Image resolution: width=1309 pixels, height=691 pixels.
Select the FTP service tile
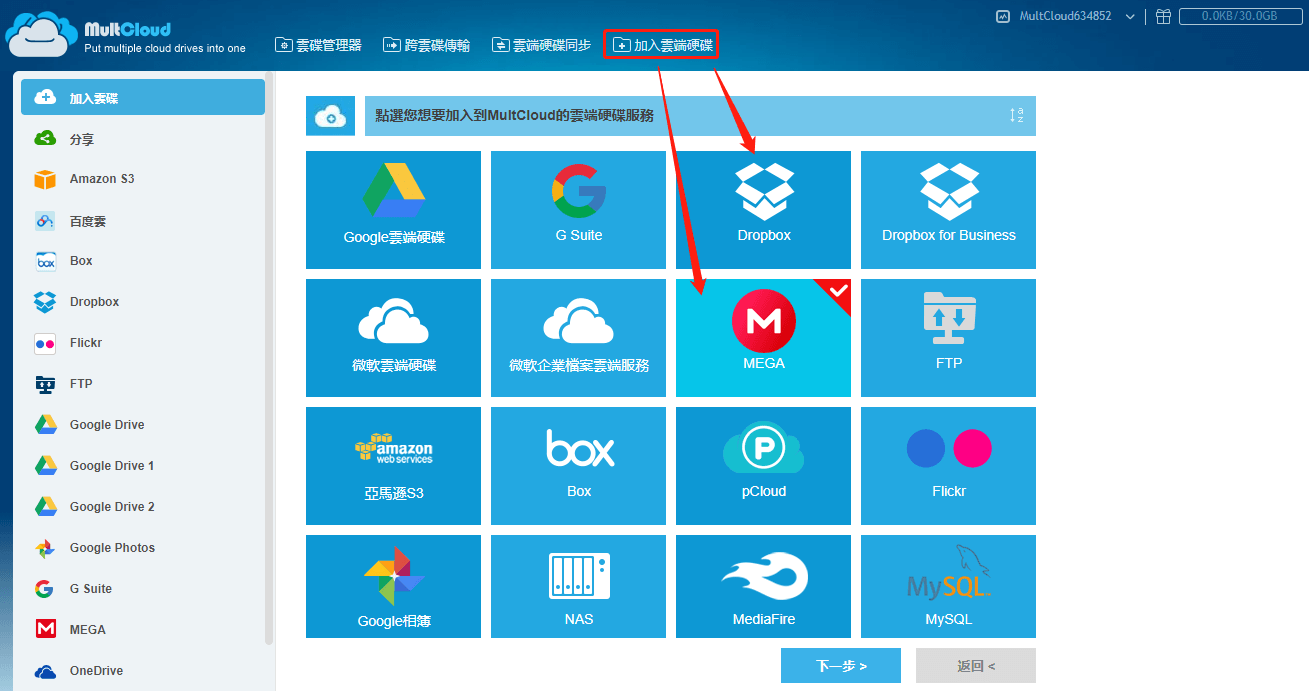[x=948, y=338]
